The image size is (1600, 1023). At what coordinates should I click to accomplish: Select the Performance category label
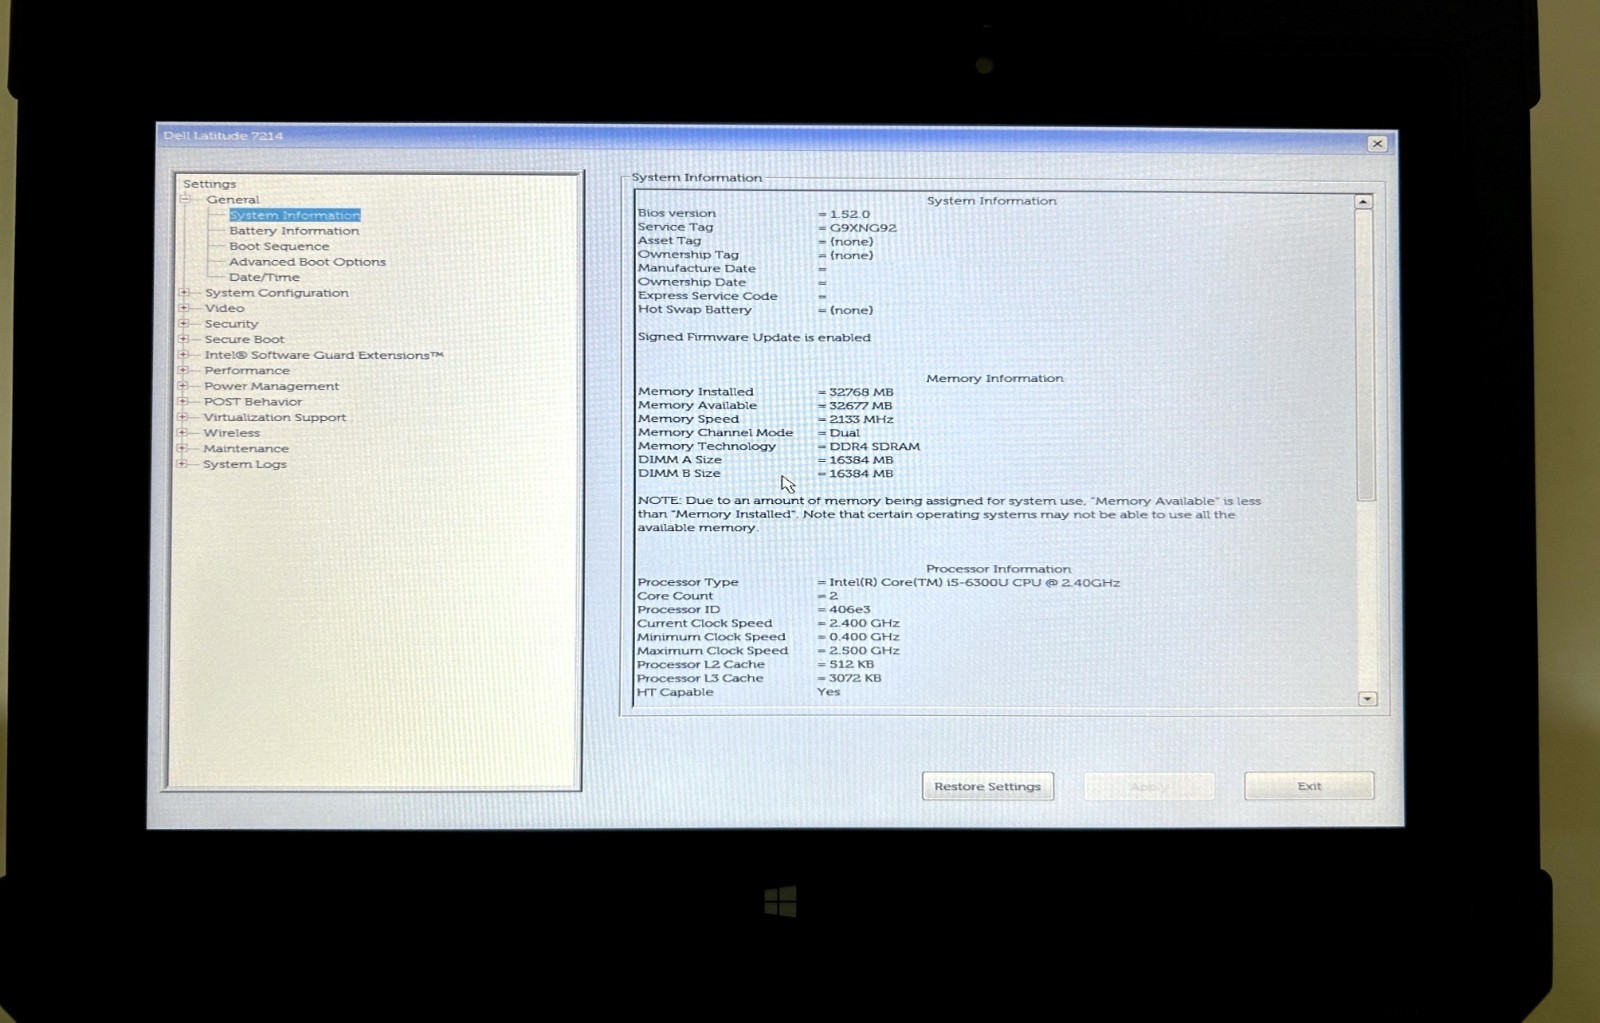pyautogui.click(x=247, y=370)
